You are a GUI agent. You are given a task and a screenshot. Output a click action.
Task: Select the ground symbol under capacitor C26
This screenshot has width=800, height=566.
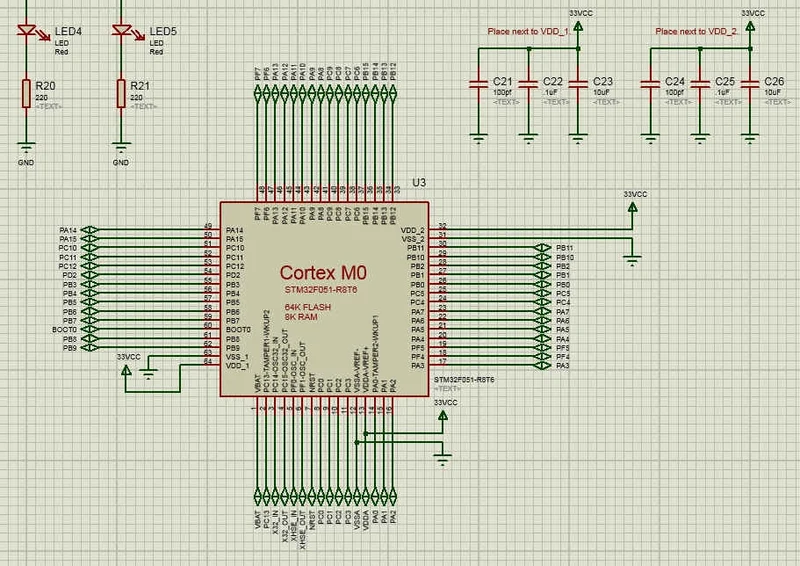pos(749,139)
